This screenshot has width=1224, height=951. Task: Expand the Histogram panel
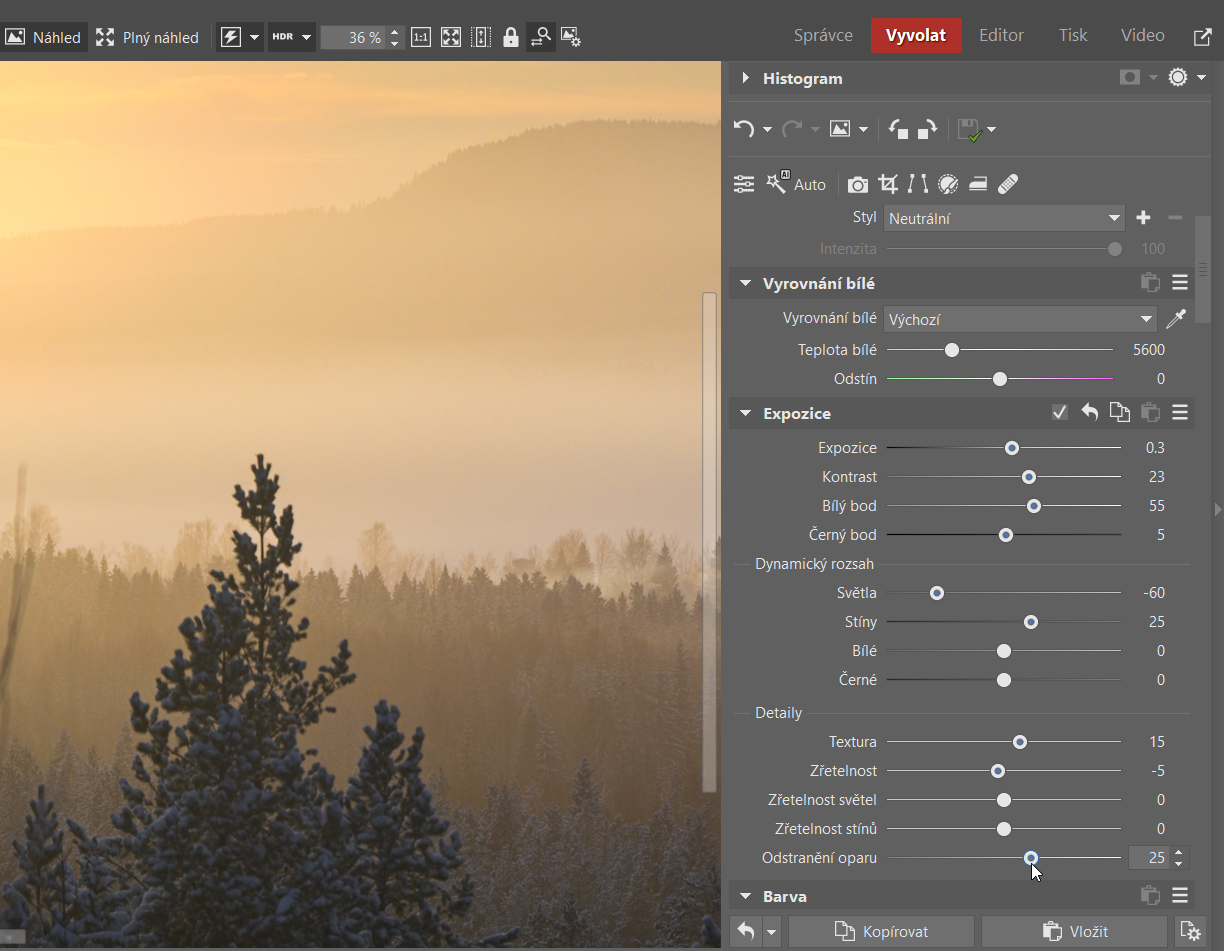click(746, 78)
